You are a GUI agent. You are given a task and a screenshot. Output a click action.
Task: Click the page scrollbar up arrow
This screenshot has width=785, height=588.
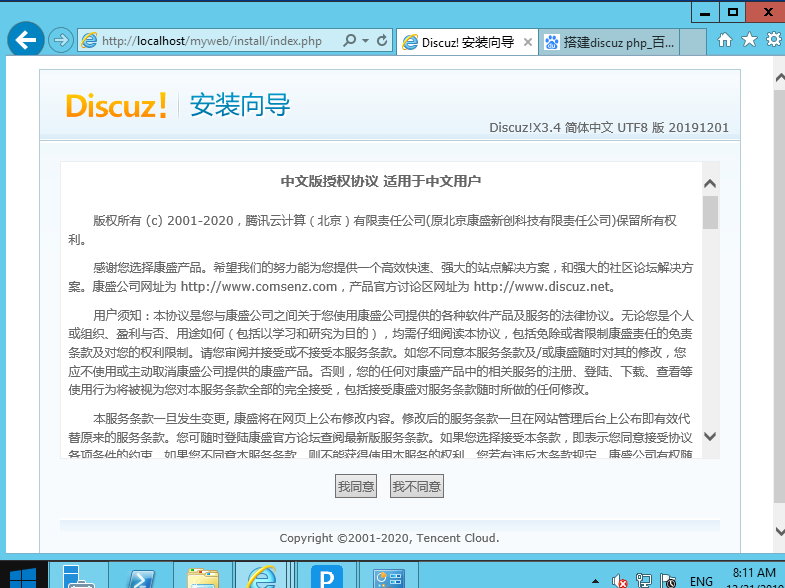pyautogui.click(x=779, y=78)
